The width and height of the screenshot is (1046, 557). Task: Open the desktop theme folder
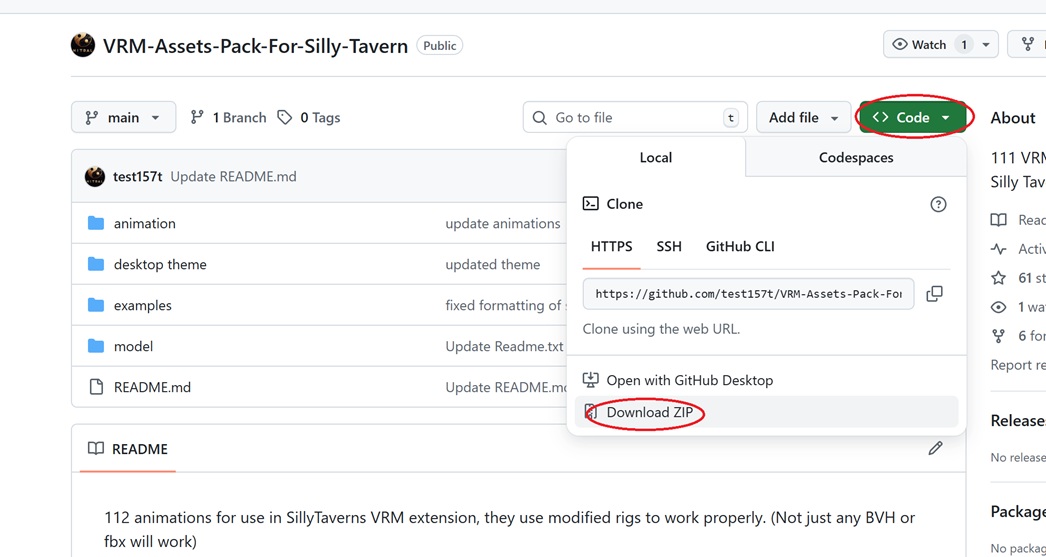click(x=160, y=264)
